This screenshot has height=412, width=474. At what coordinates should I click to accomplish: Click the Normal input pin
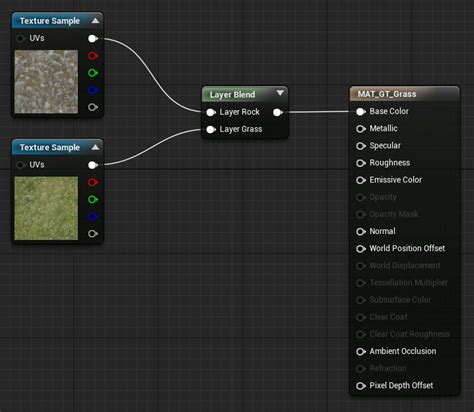361,231
